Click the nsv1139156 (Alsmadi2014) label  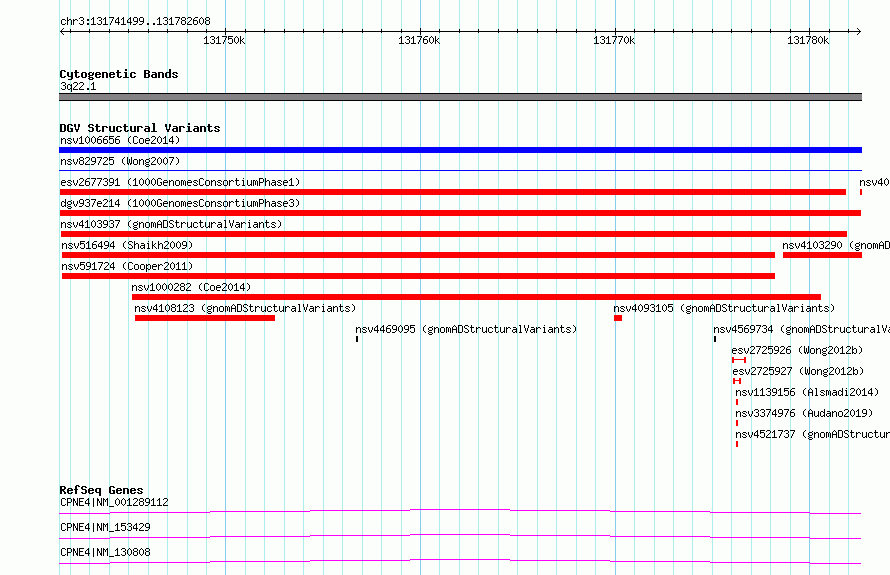[x=807, y=392]
